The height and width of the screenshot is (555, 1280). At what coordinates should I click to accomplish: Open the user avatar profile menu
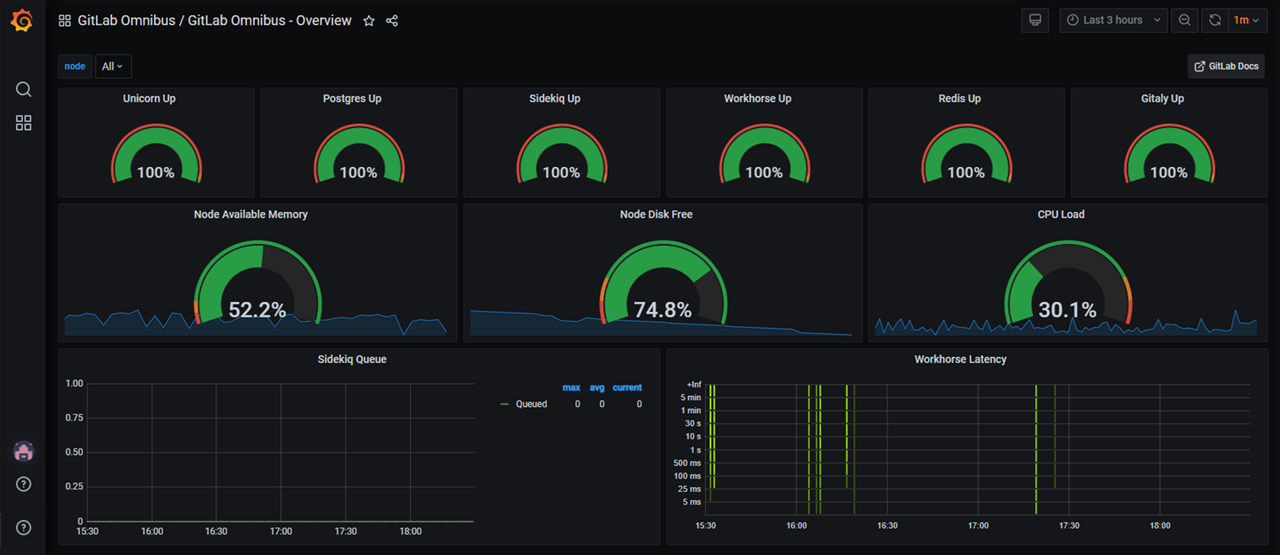(x=23, y=451)
